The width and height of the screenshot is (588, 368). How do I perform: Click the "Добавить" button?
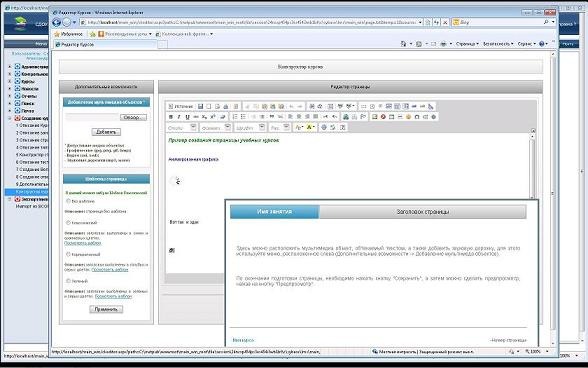106,132
